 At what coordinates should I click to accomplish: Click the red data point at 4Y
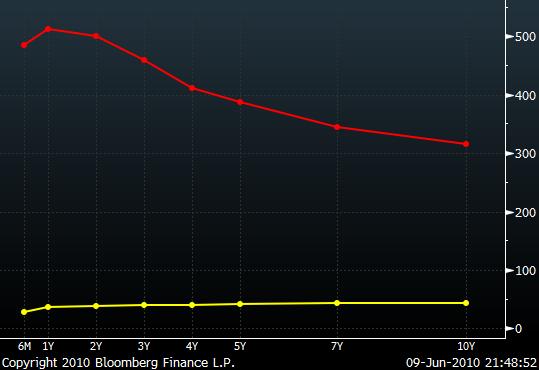pos(192,88)
